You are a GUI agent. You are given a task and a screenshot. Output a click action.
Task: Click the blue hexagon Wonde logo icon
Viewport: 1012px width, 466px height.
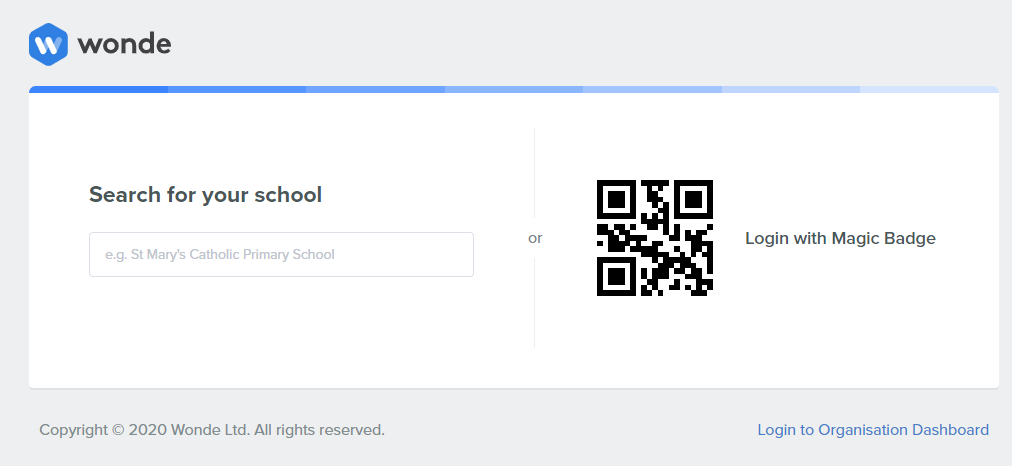pyautogui.click(x=48, y=45)
